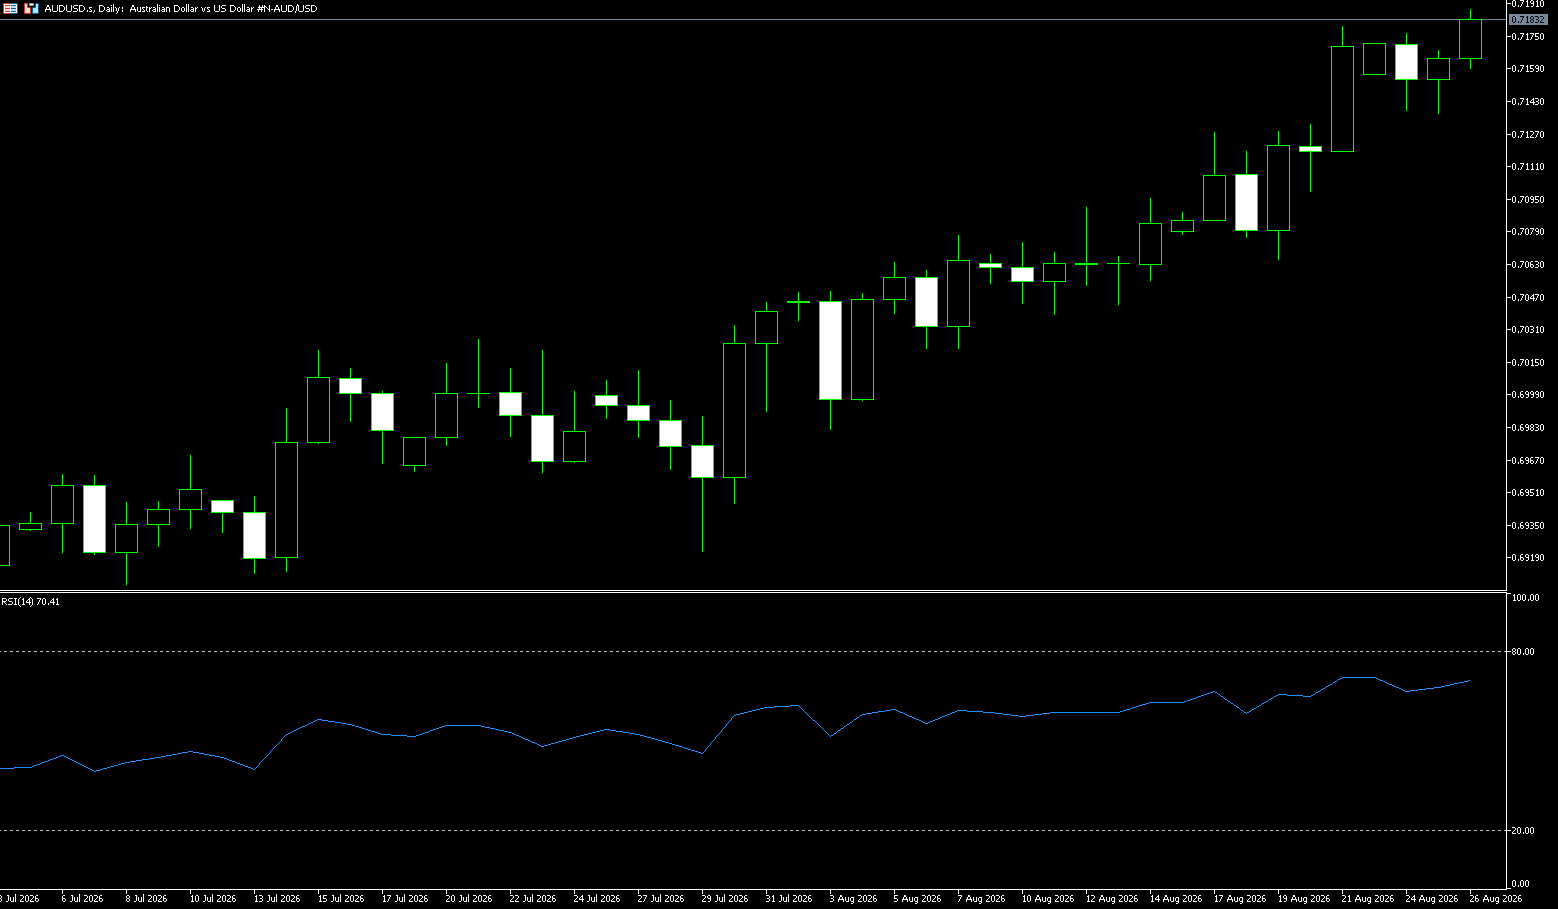Image resolution: width=1558 pixels, height=909 pixels.
Task: Click the 21 Aug 2026 date label
Action: 1368,899
